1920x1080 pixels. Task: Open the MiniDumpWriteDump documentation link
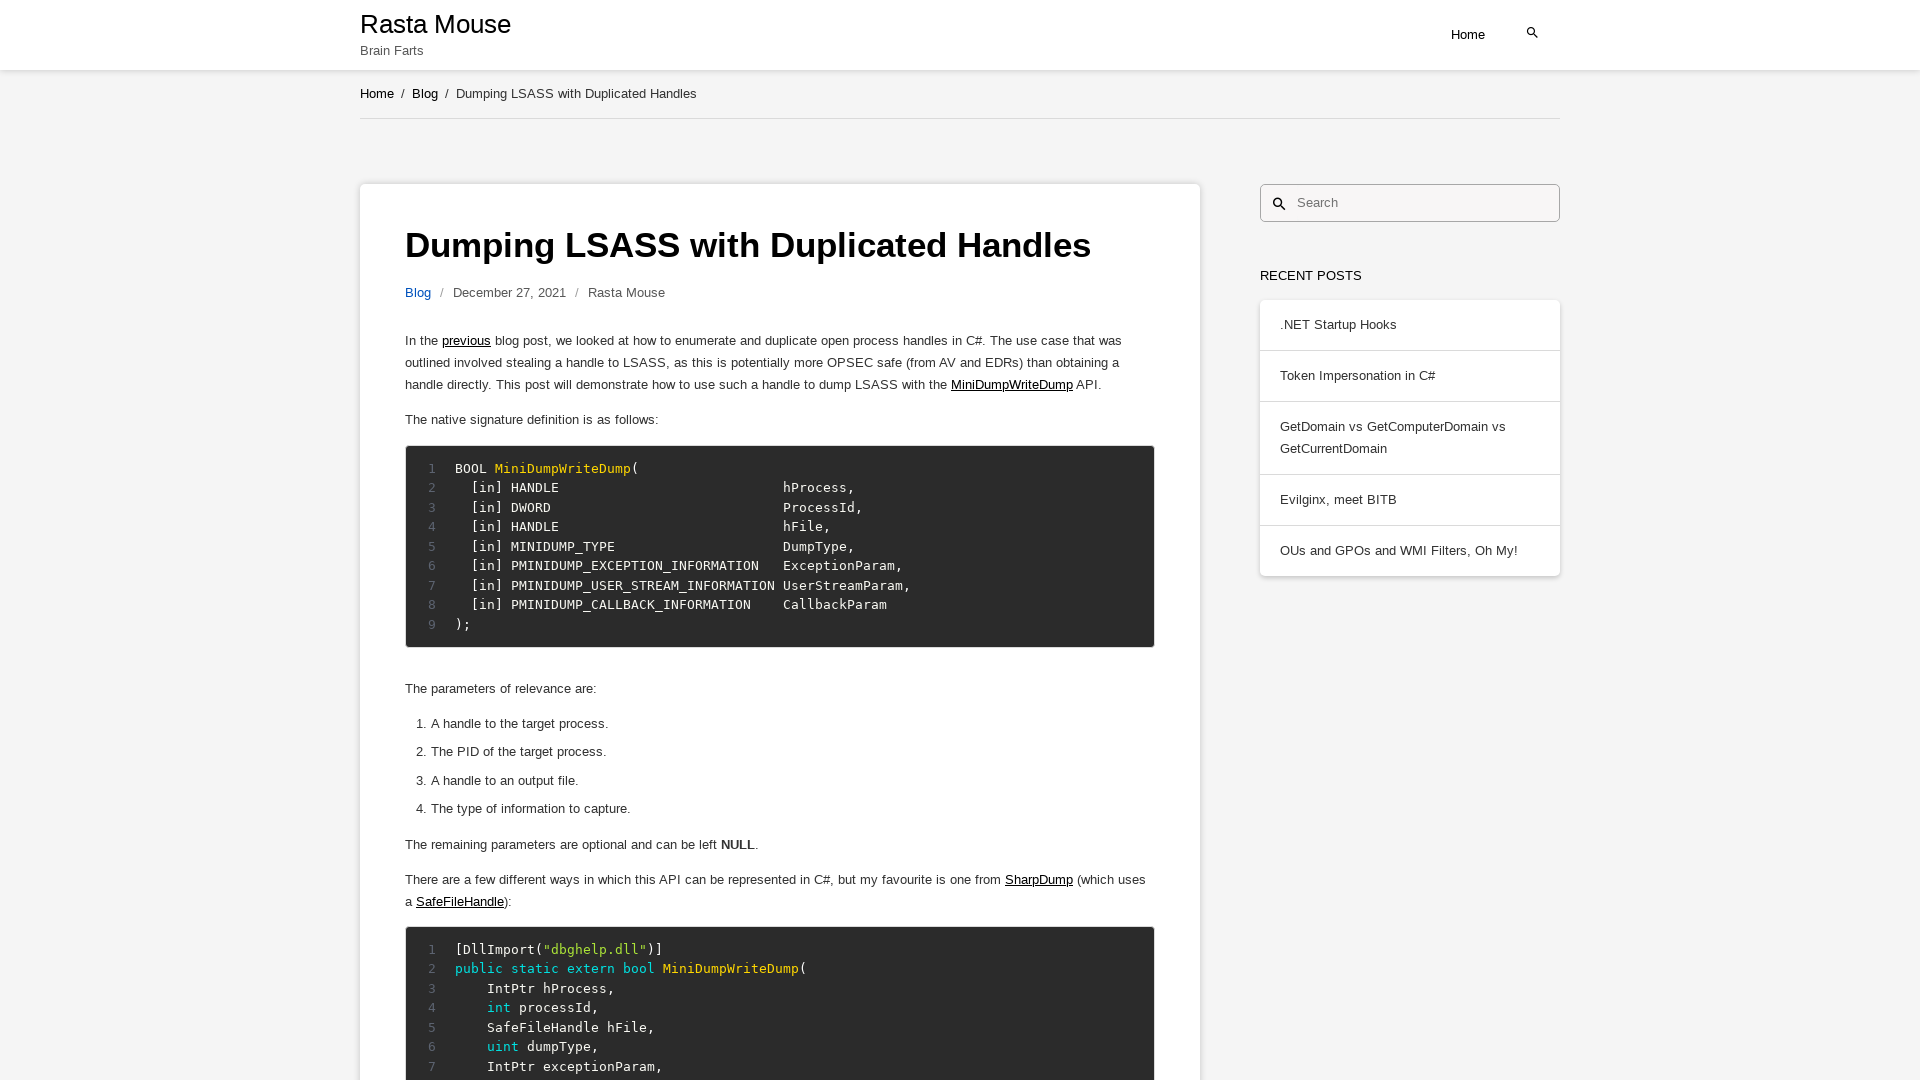(x=1011, y=385)
